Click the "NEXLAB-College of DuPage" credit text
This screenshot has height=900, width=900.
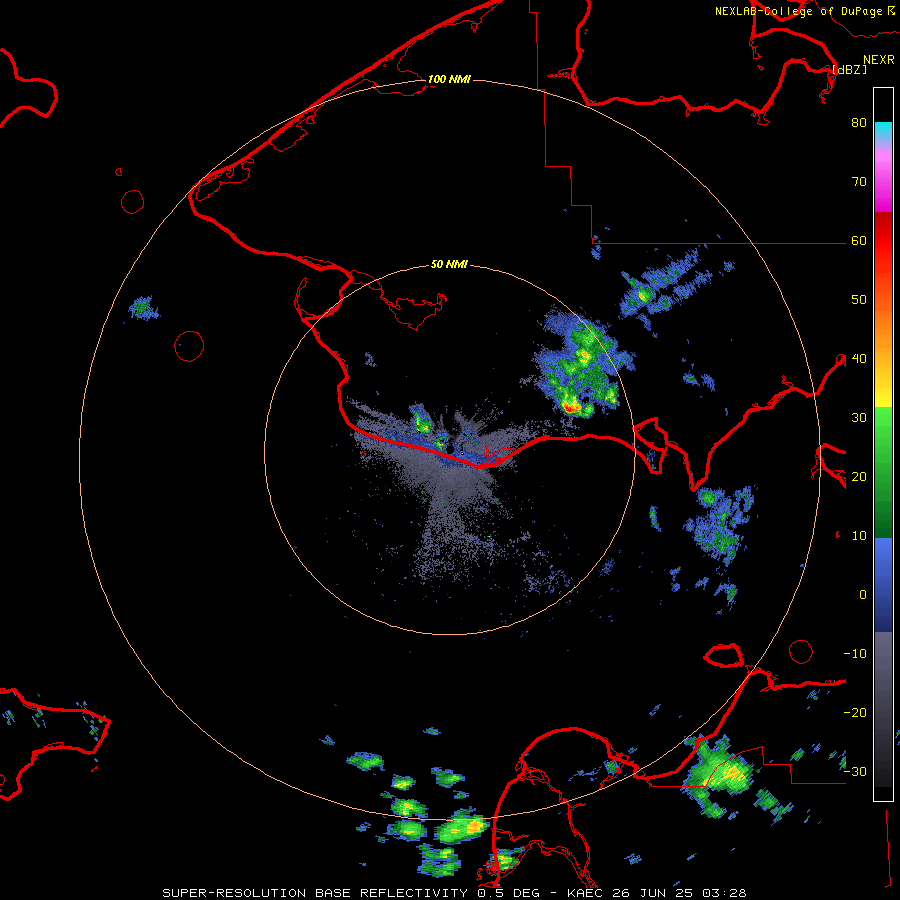798,11
